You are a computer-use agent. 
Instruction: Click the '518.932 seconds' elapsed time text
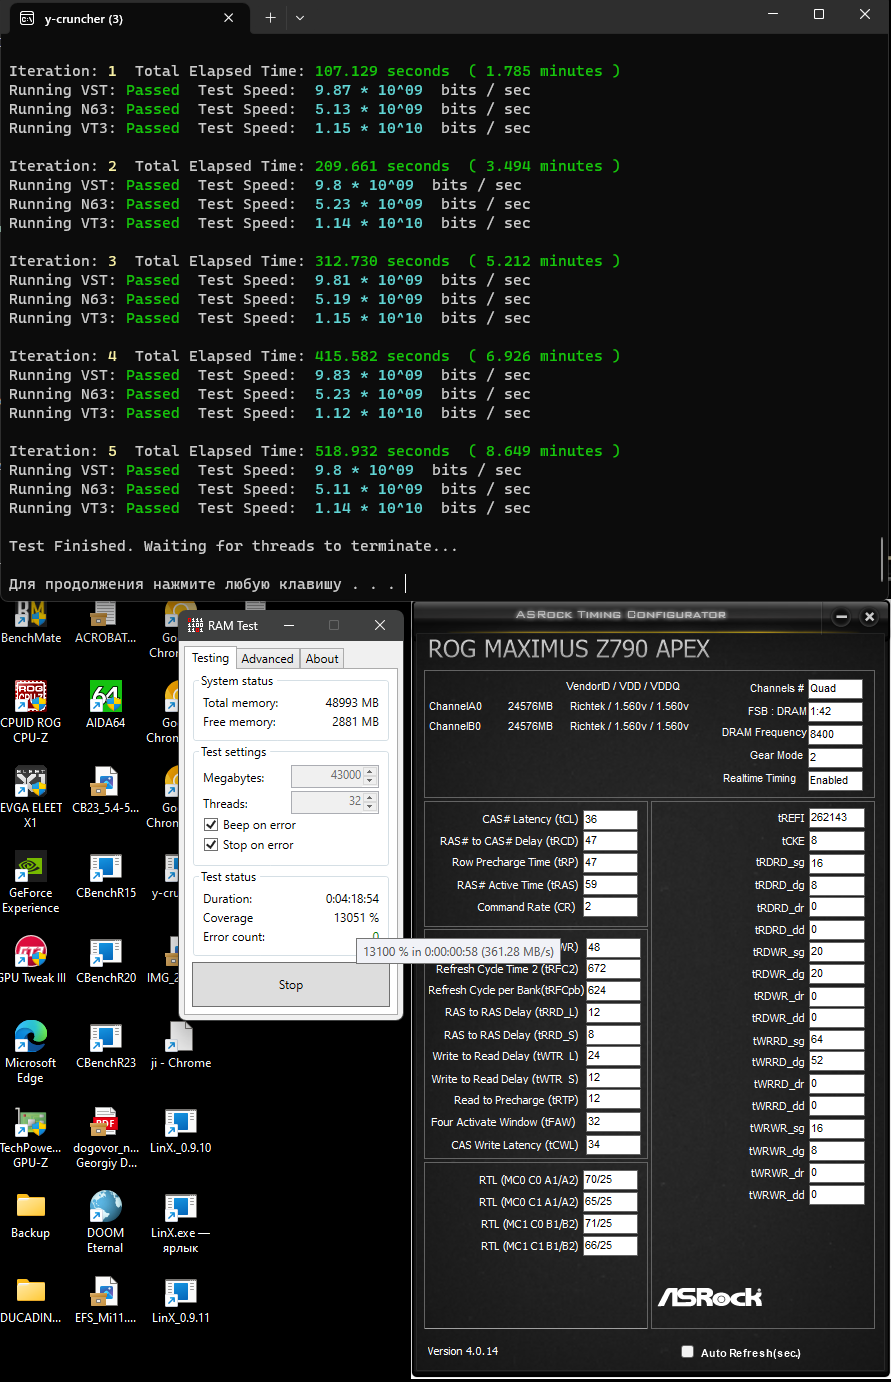pyautogui.click(x=382, y=451)
